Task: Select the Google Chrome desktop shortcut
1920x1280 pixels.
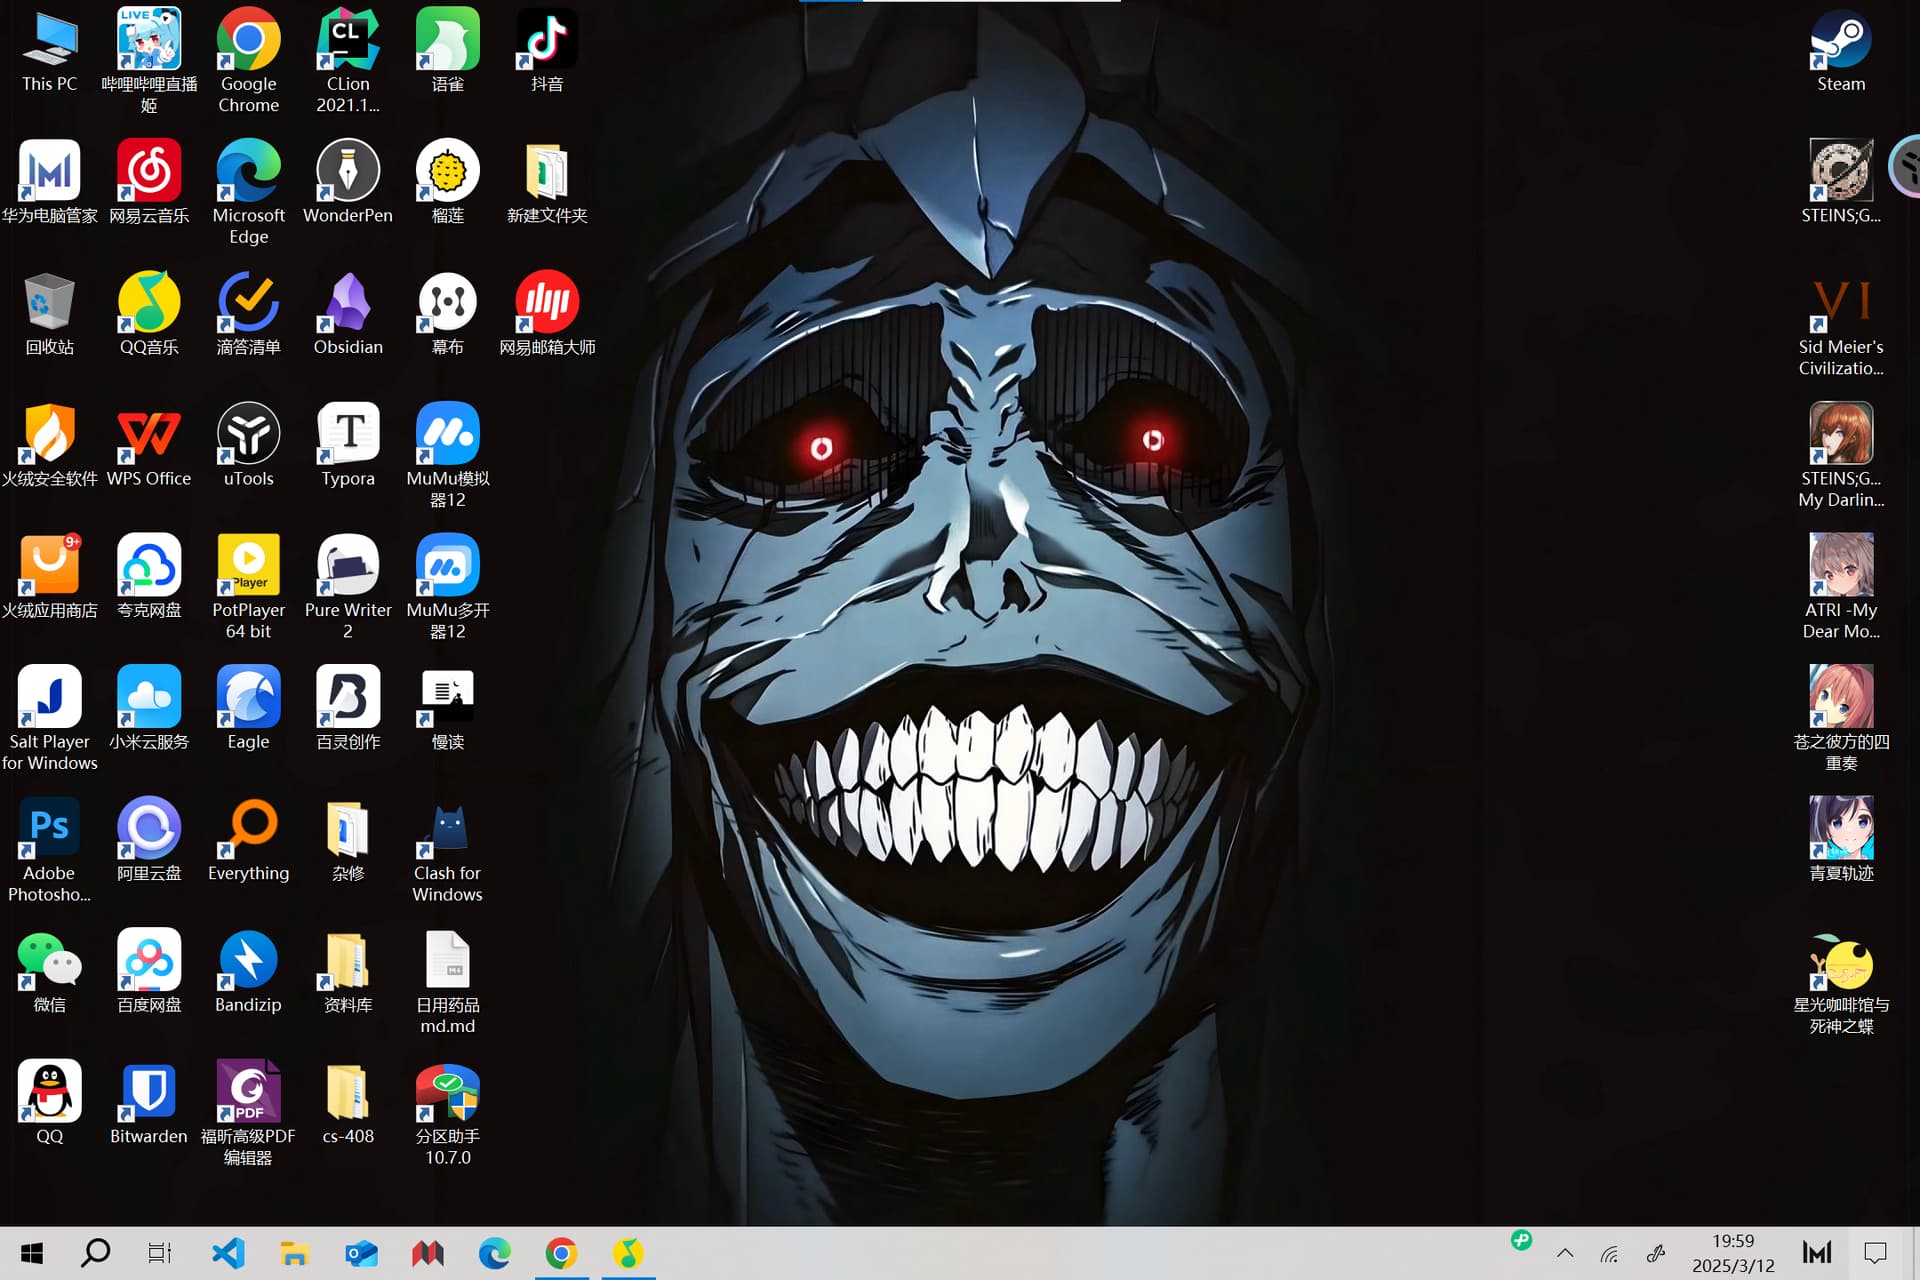Action: point(248,61)
